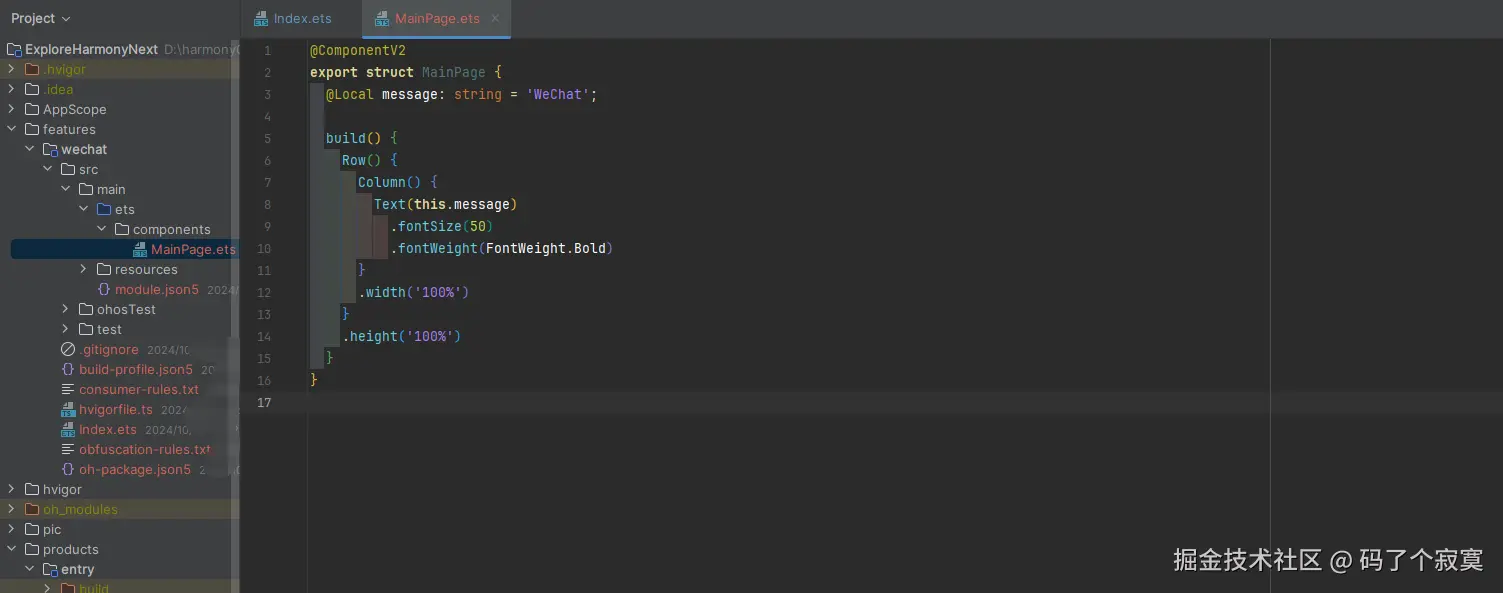Click the wechat module folder icon
Image resolution: width=1503 pixels, height=593 pixels.
tap(50, 149)
